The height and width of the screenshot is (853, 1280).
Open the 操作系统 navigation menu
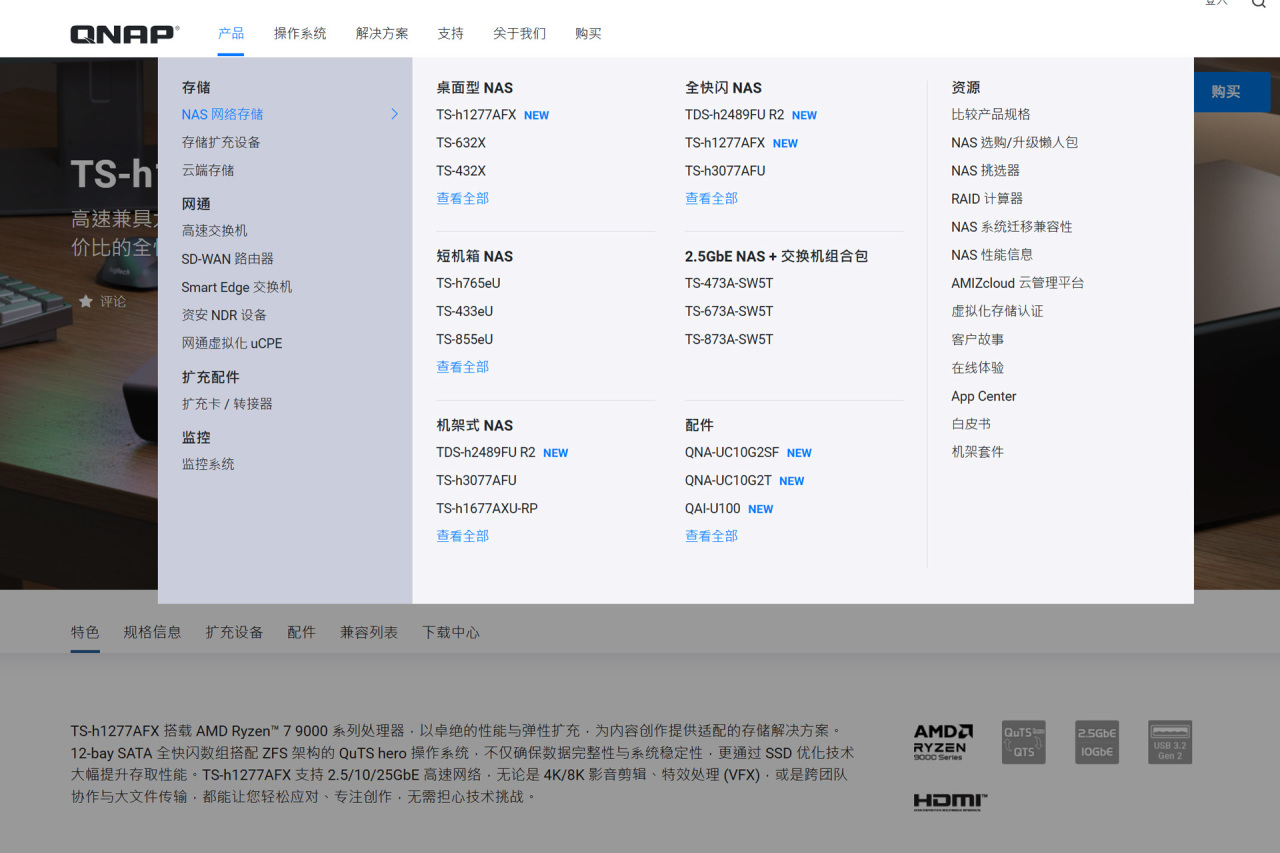[300, 33]
